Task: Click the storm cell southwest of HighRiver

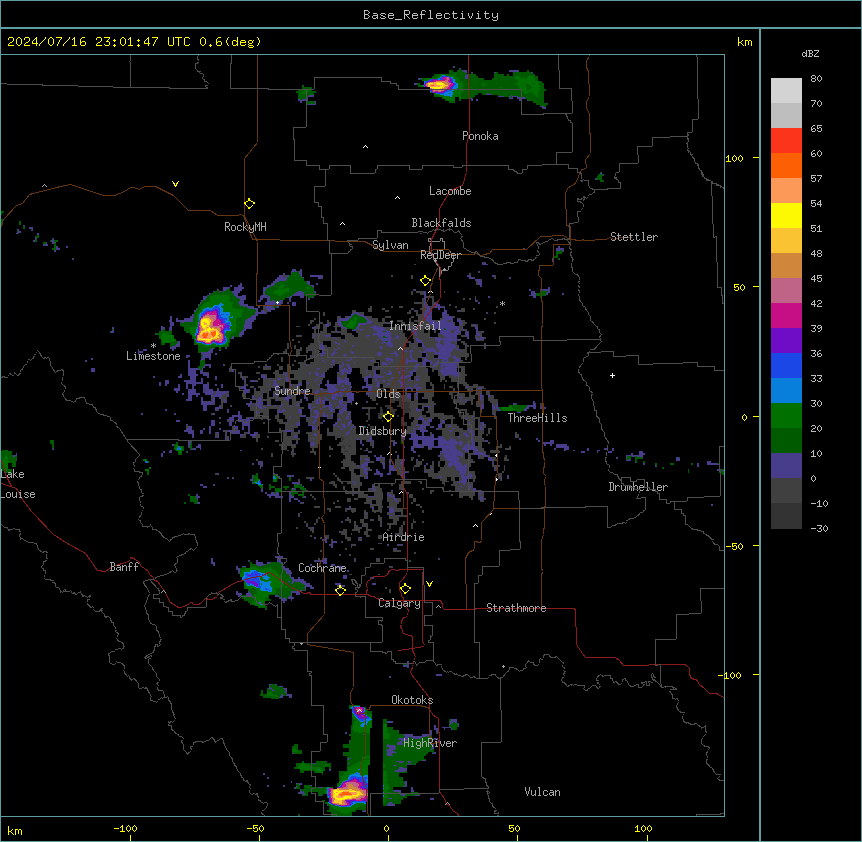Action: pos(347,794)
